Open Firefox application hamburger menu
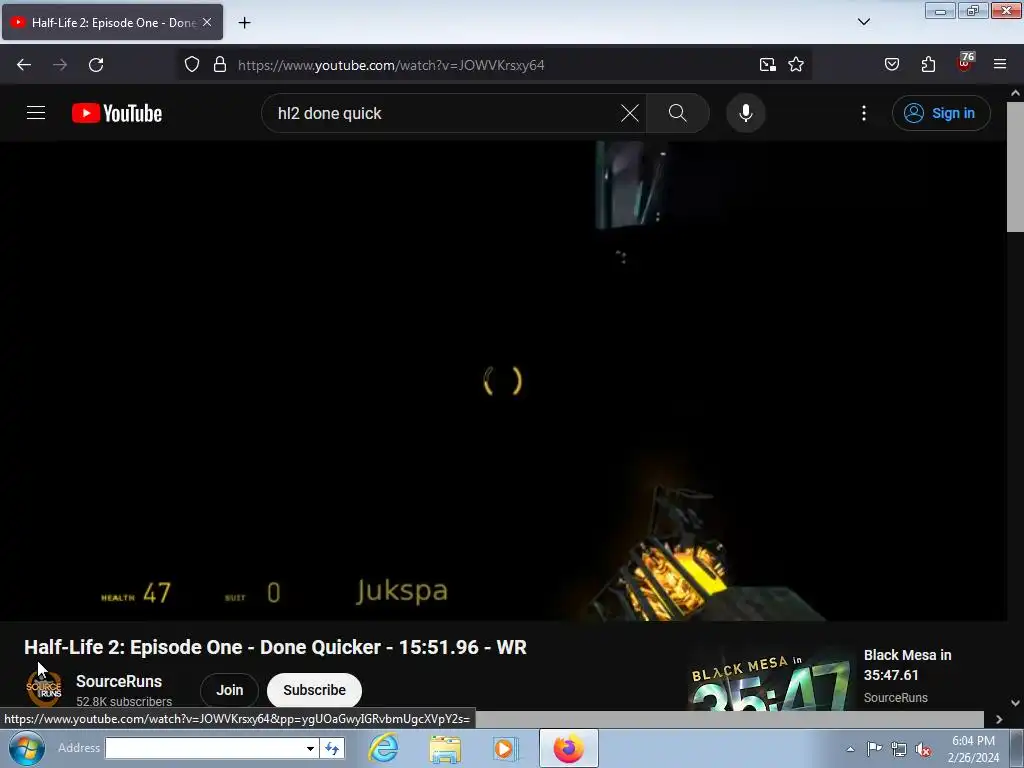This screenshot has width=1024, height=768. coord(1000,64)
